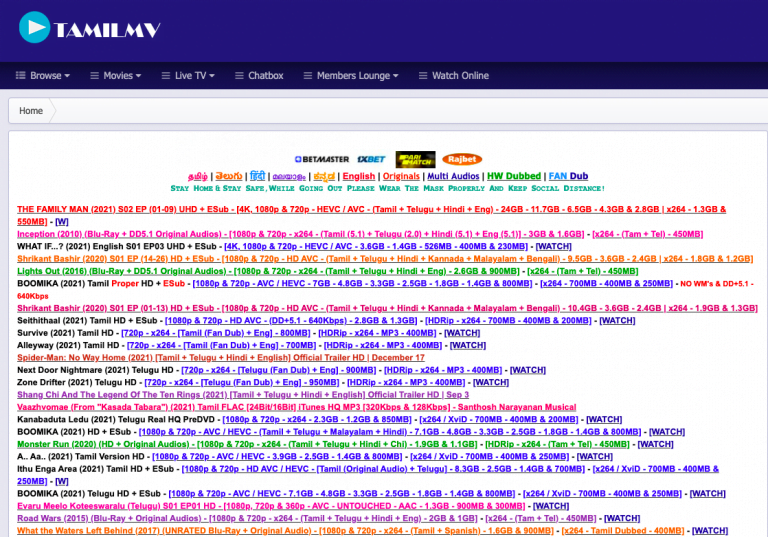Open the Malayalam language category link

point(289,176)
